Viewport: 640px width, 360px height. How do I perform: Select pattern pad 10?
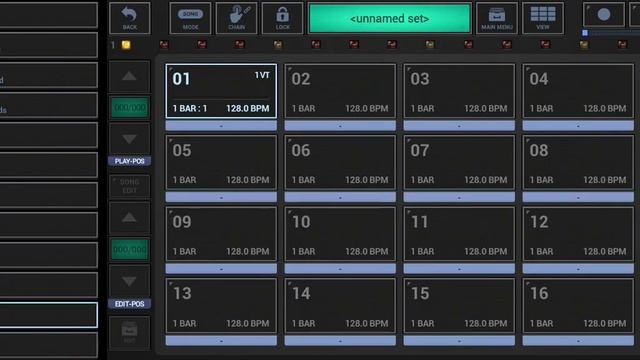(x=340, y=234)
